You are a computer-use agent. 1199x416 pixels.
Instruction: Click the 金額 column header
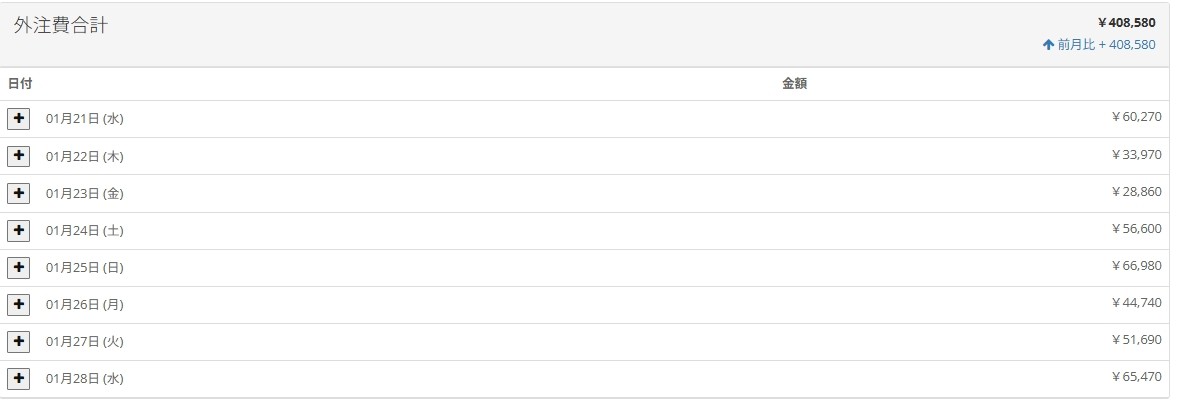pos(794,84)
